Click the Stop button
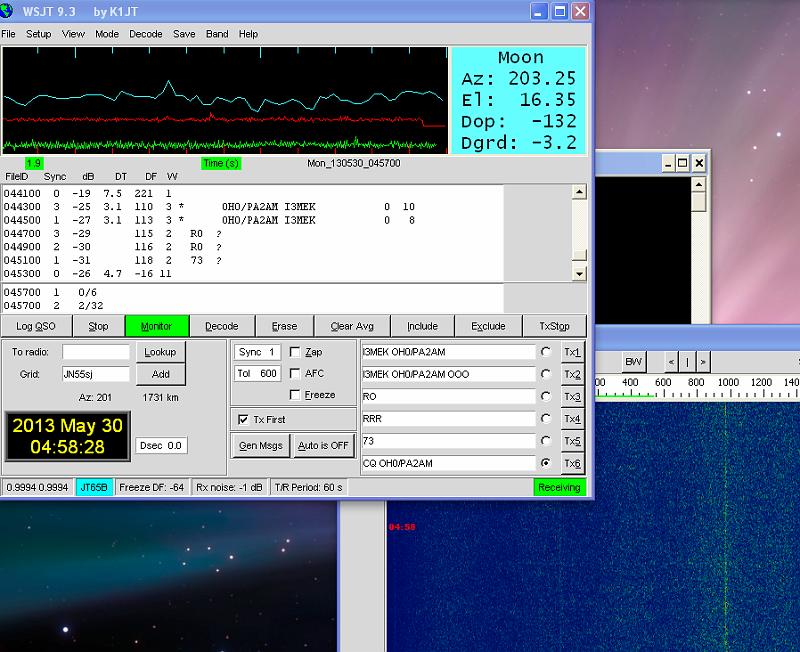800x652 pixels. tap(98, 326)
